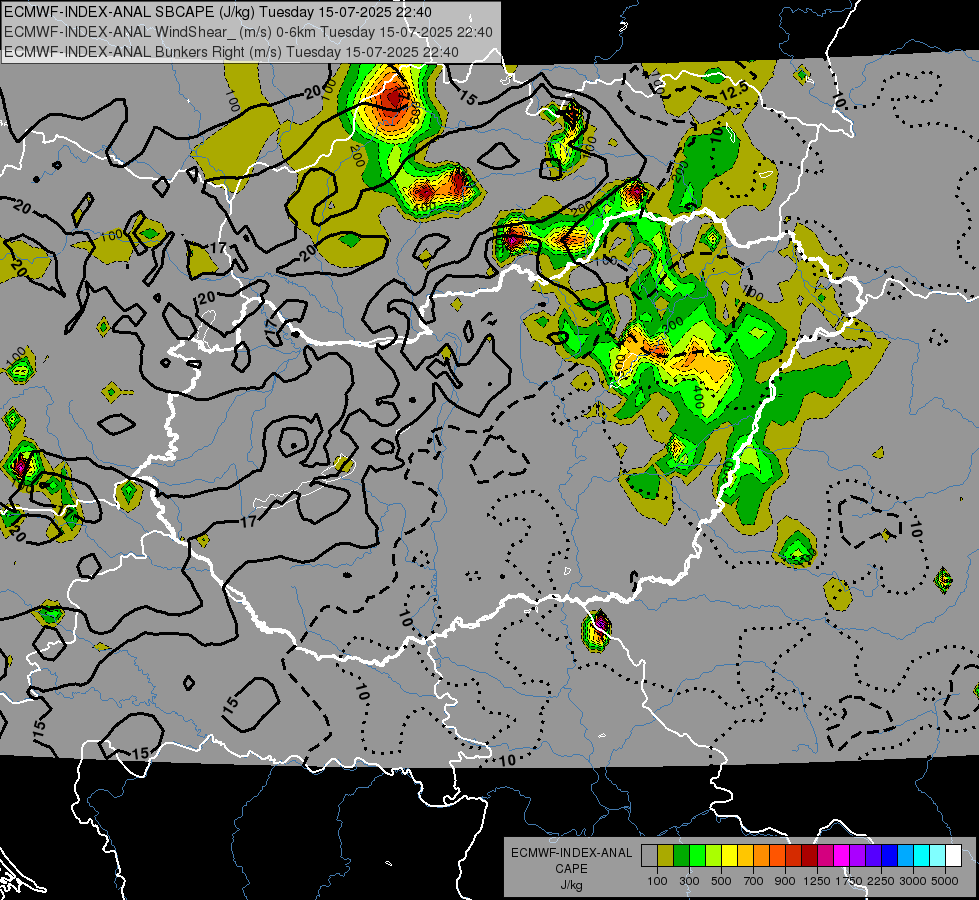This screenshot has height=900, width=979.
Task: Click the 500 tick label in legend
Action: coord(721,881)
